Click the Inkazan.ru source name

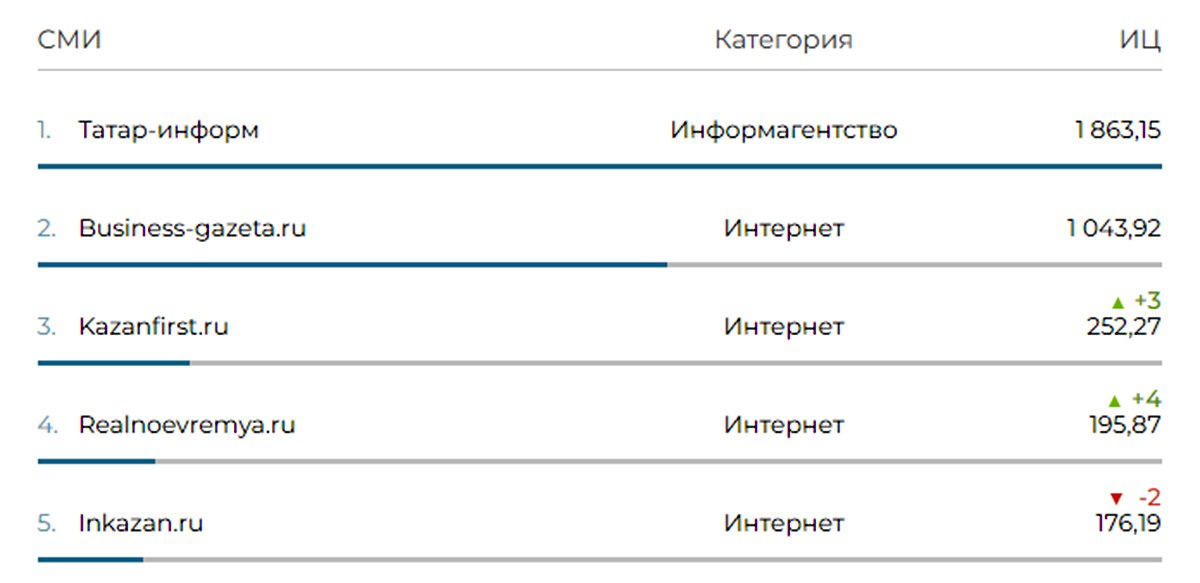click(x=140, y=523)
